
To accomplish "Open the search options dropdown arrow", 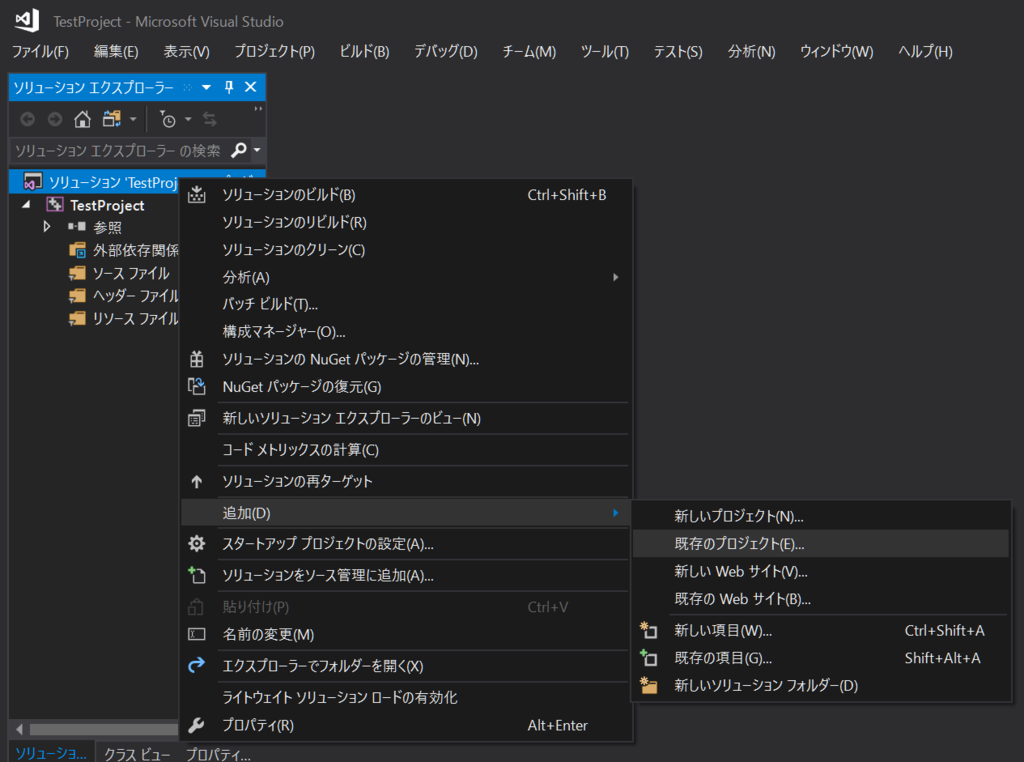I will pos(257,150).
